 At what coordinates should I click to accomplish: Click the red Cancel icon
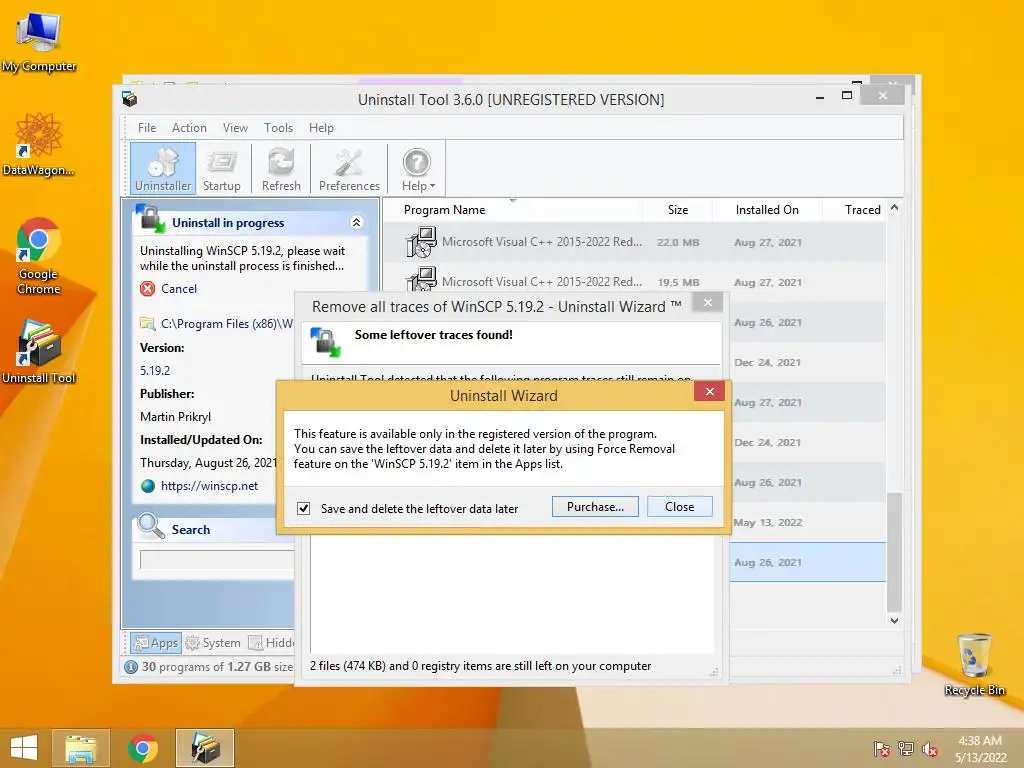tap(148, 289)
